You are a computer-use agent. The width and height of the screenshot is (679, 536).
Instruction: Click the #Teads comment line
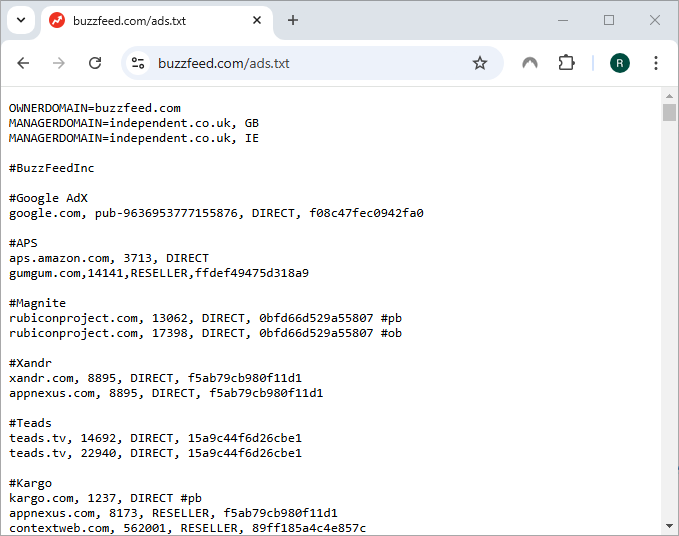click(30, 423)
